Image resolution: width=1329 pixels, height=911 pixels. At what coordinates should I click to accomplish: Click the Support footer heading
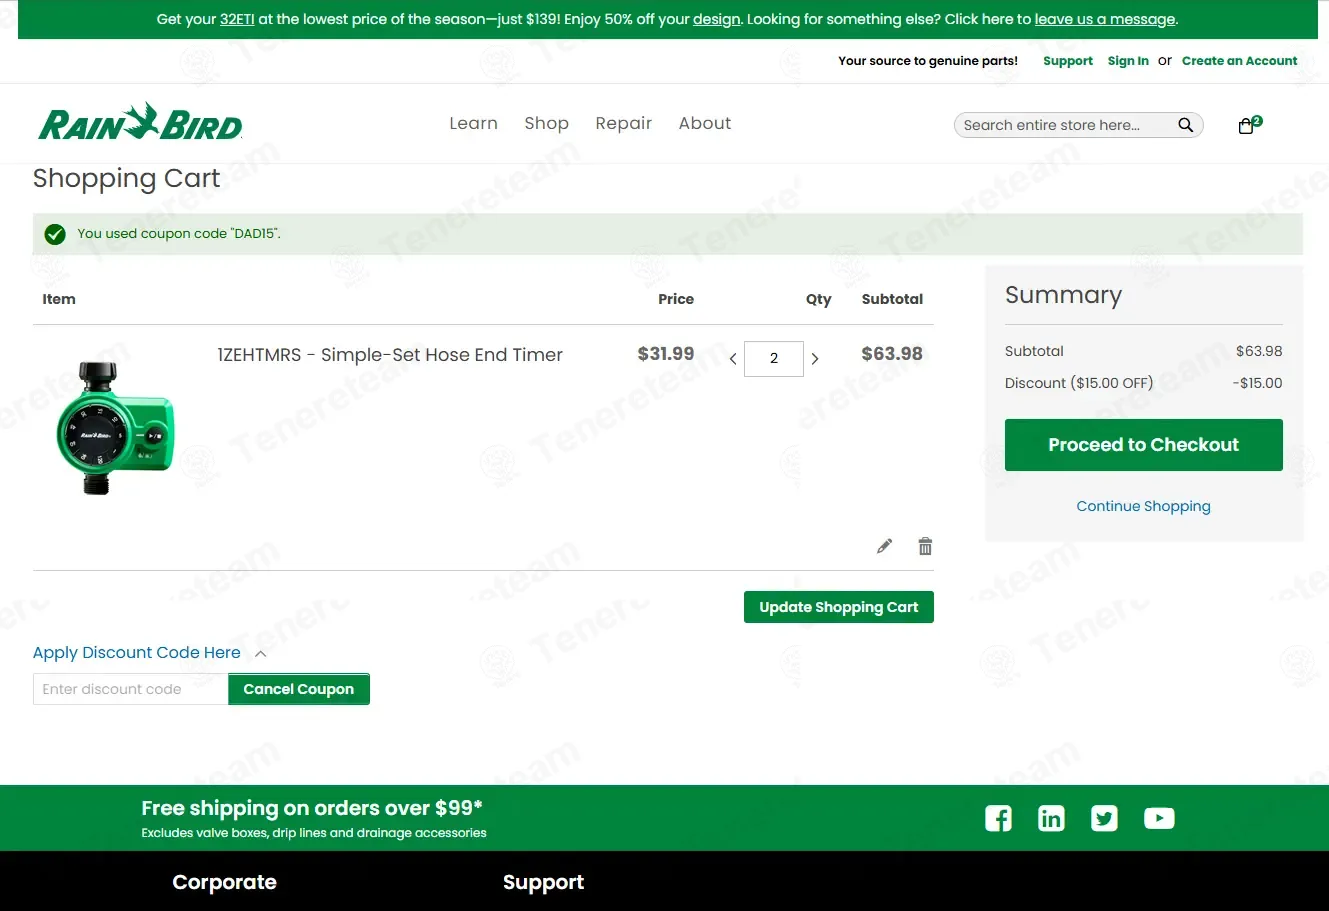tap(543, 882)
